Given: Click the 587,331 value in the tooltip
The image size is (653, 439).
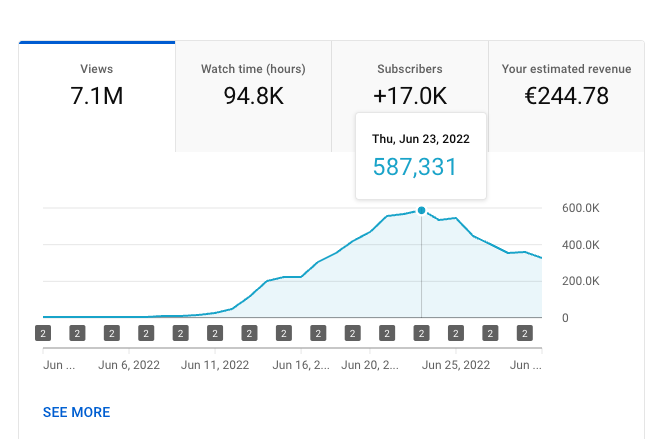Looking at the screenshot, I should pyautogui.click(x=414, y=167).
